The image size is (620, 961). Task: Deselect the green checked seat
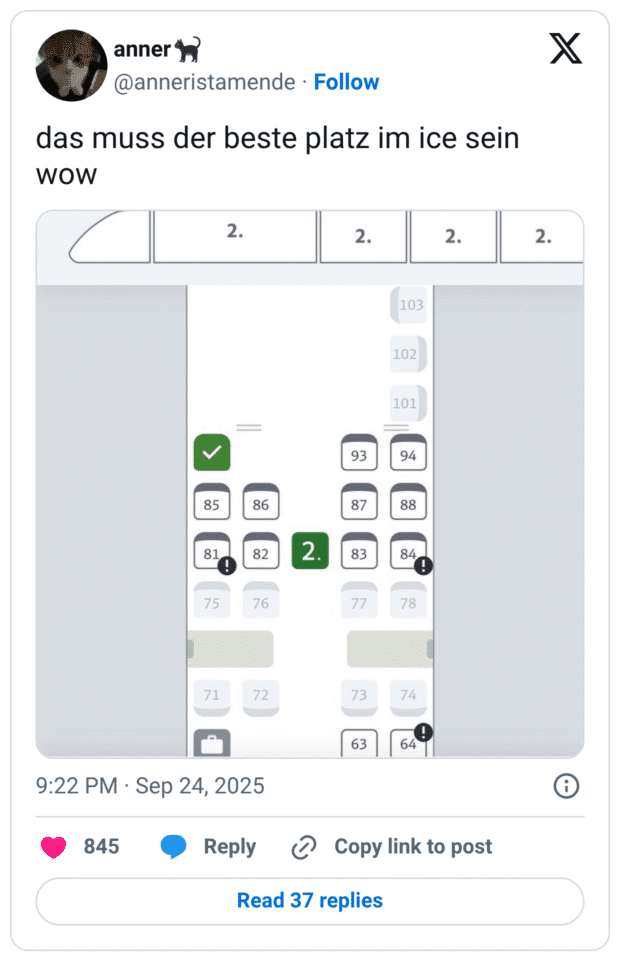[x=212, y=453]
